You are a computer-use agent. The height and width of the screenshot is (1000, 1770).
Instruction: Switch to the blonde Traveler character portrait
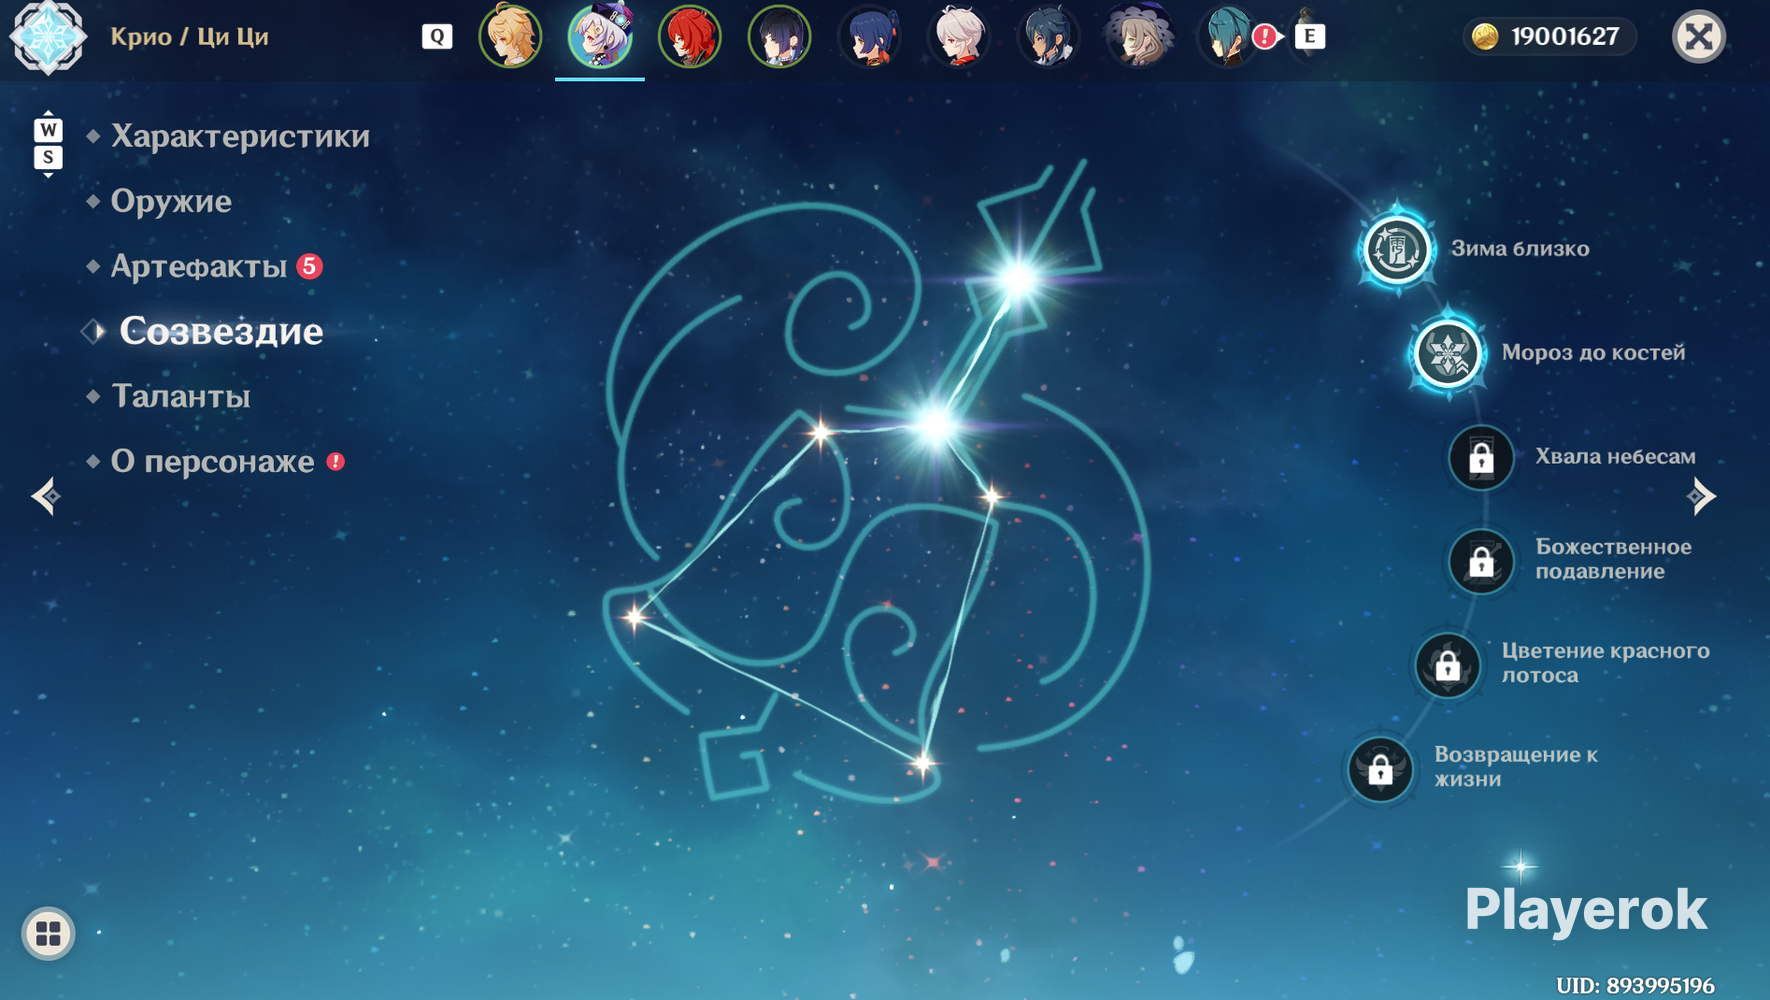[510, 37]
